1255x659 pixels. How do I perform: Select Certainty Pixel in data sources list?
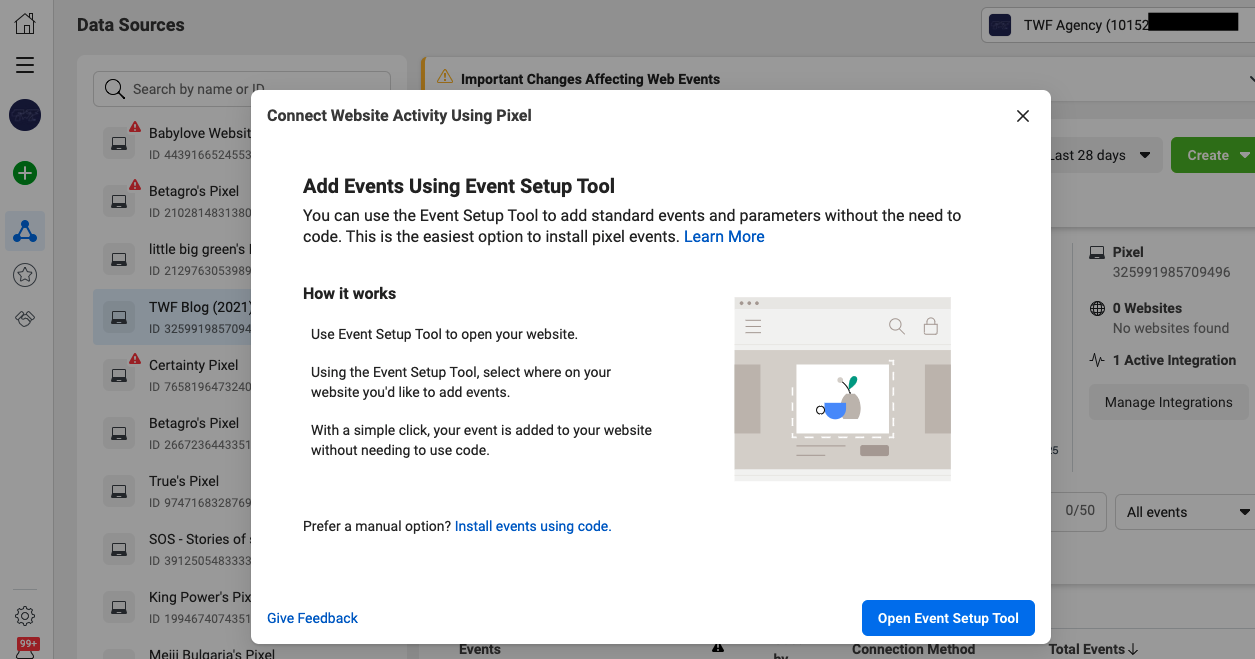pos(194,365)
